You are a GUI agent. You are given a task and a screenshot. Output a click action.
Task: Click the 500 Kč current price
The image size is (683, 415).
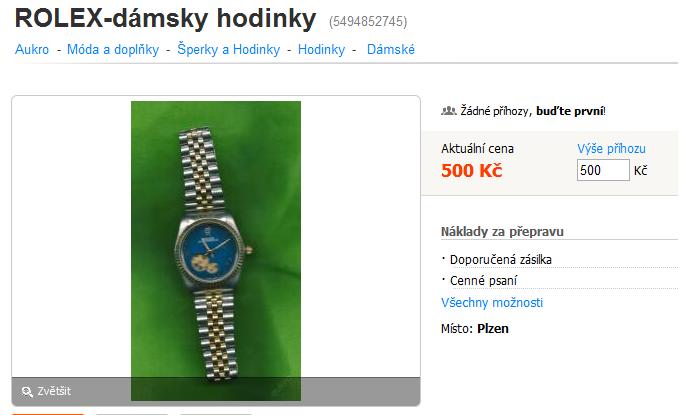471,171
